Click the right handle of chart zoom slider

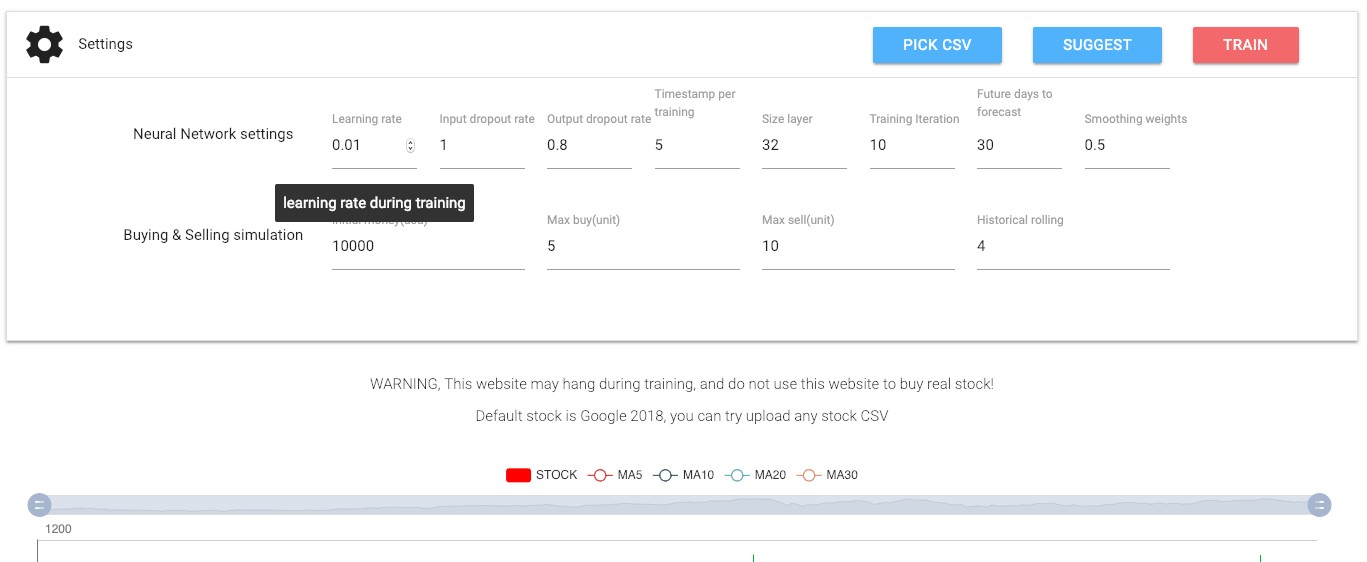pos(1319,506)
